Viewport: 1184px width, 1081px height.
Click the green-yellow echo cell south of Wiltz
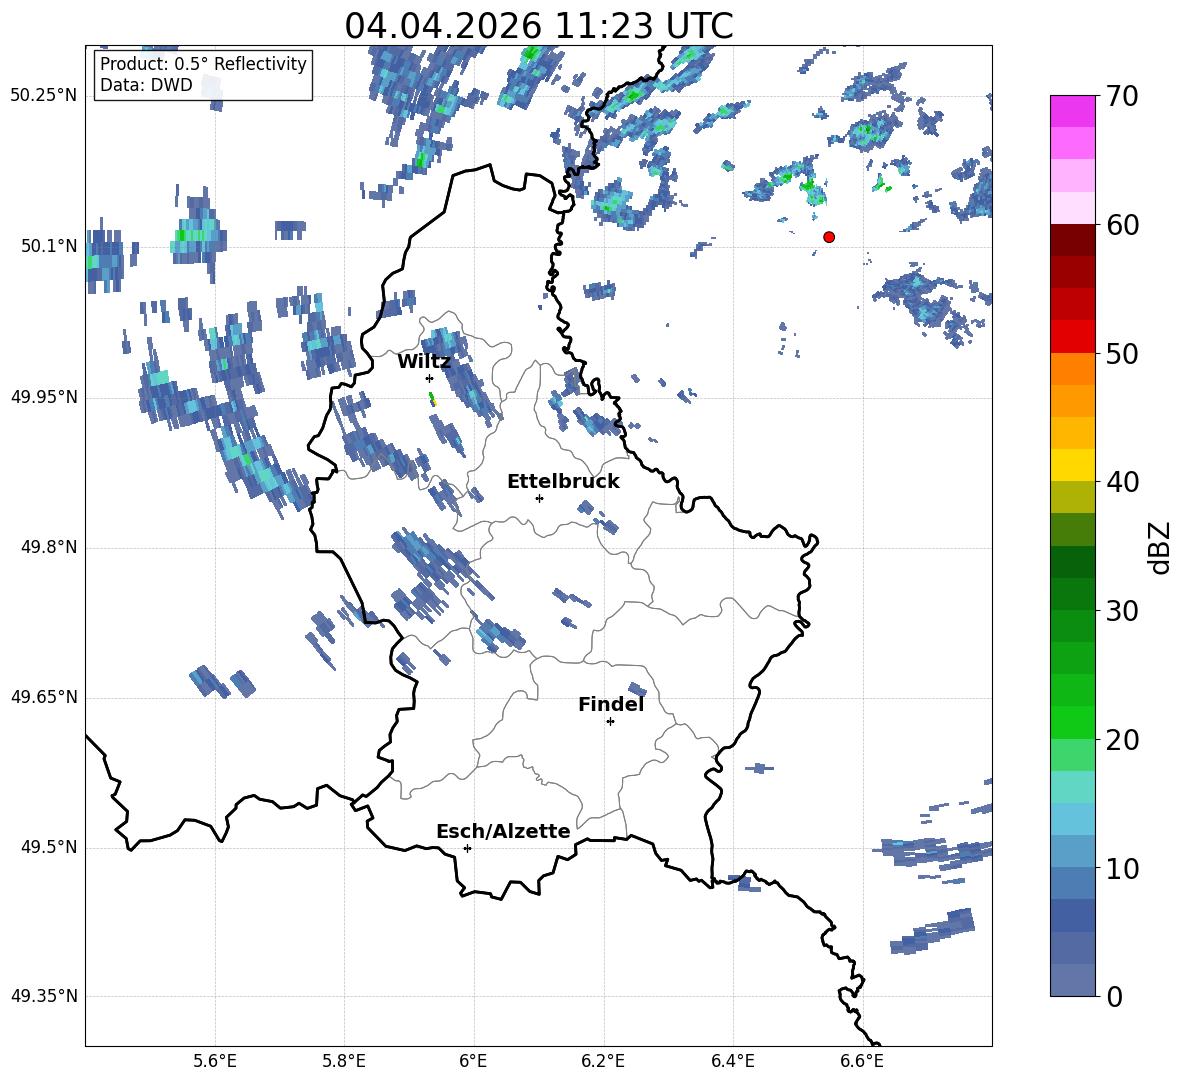pyautogui.click(x=433, y=399)
